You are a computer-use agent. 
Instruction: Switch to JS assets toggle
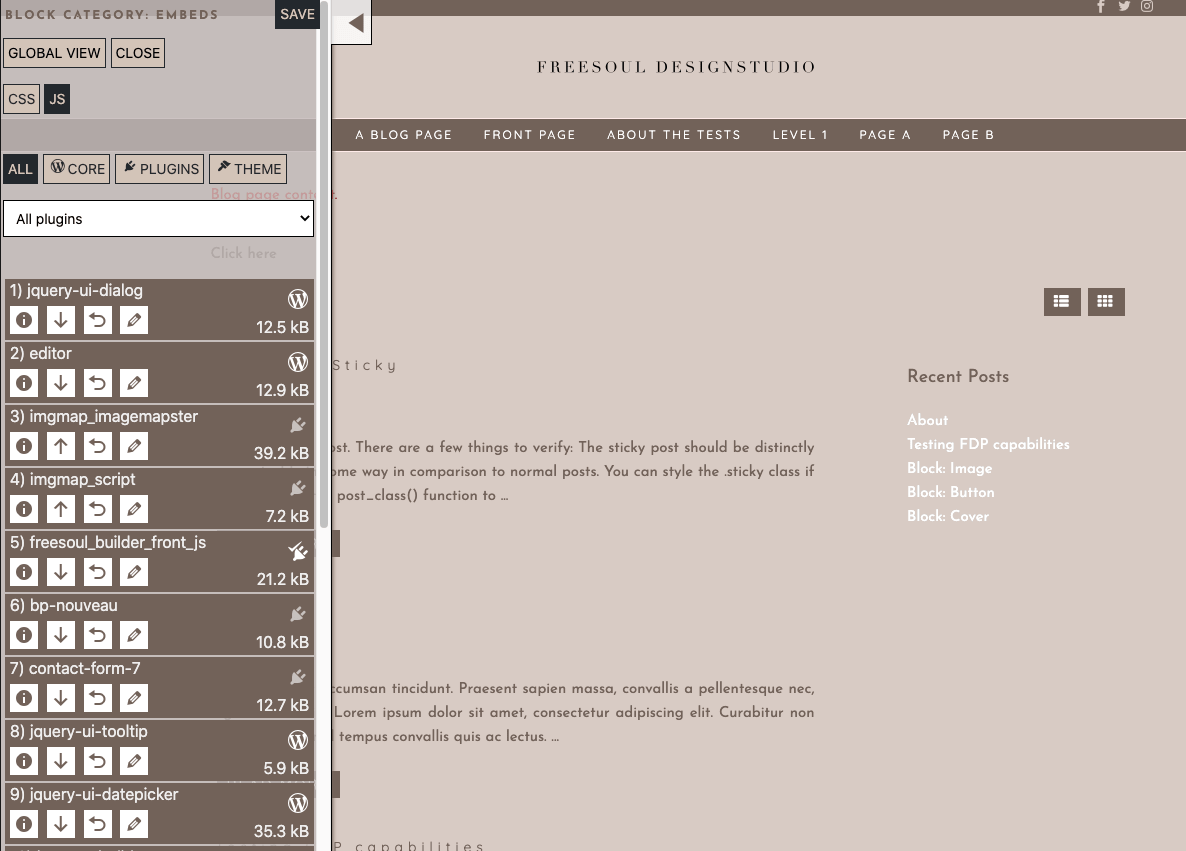tap(57, 99)
